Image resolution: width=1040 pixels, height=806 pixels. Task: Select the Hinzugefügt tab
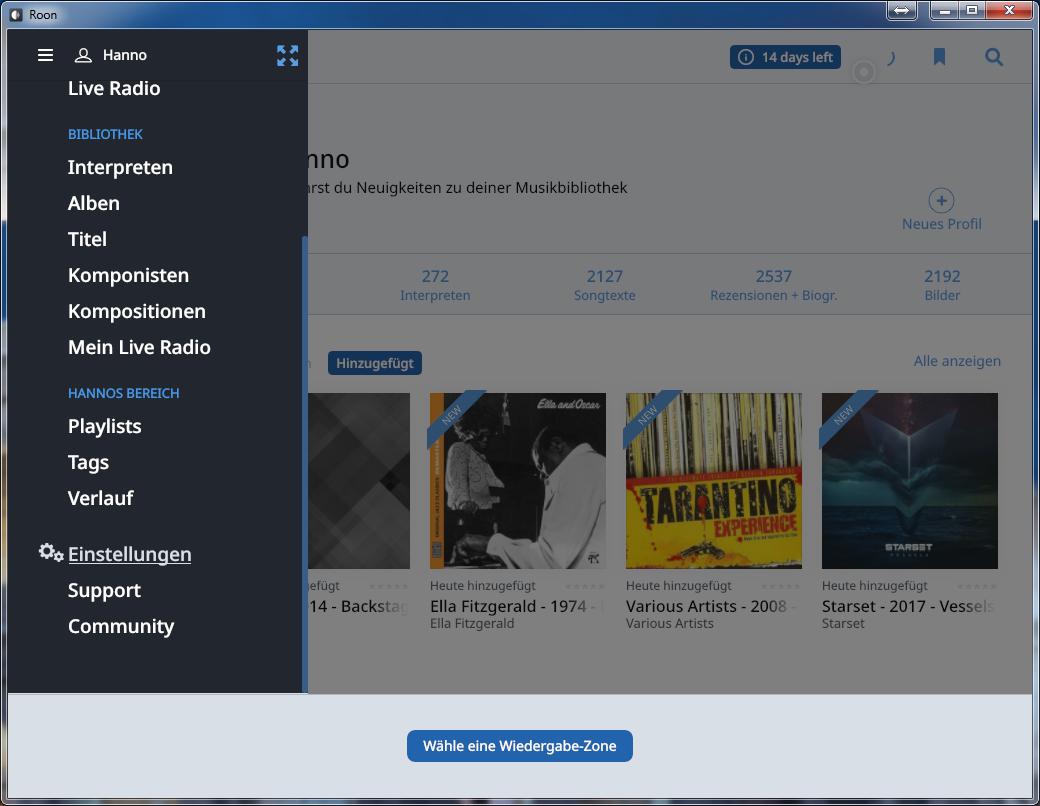pos(375,363)
